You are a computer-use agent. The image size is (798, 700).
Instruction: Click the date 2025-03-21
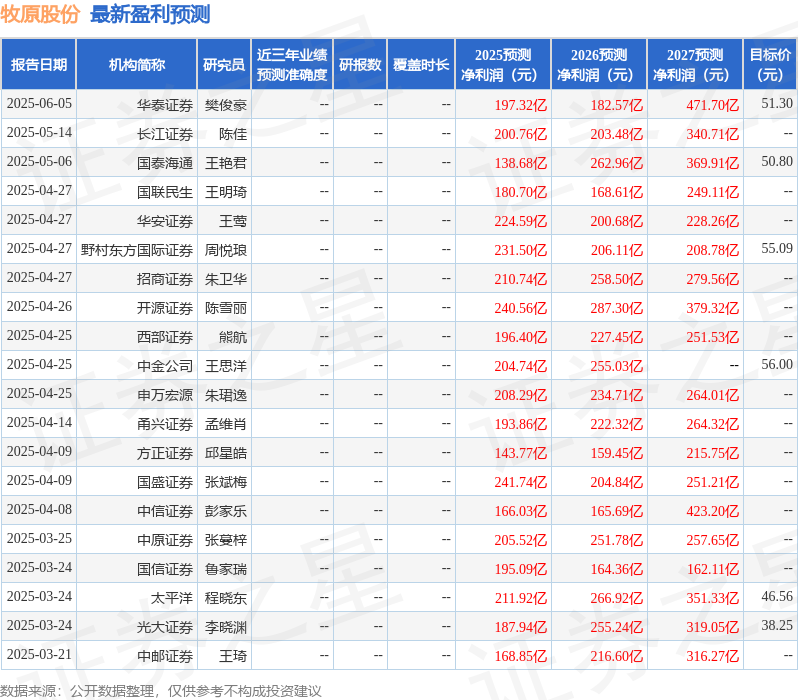[39, 654]
